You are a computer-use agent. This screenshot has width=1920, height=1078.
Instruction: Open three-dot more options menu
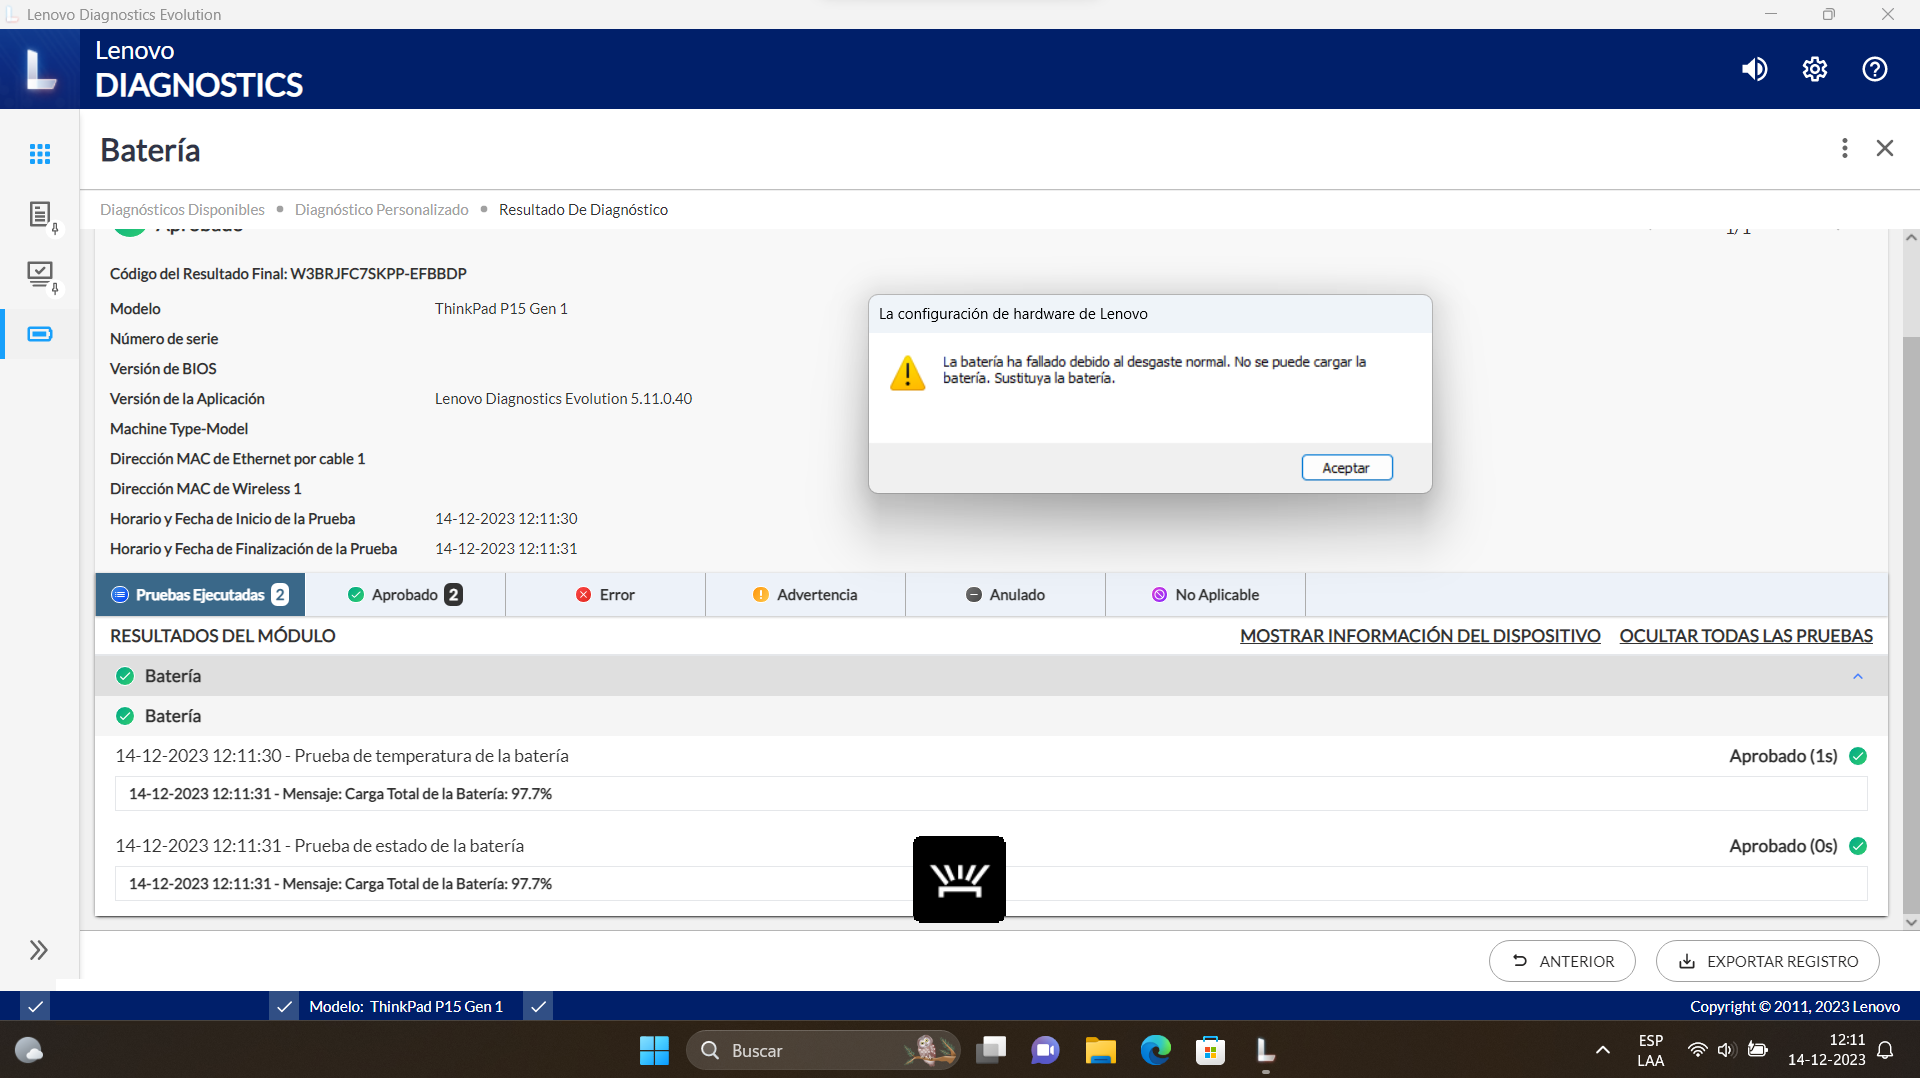pyautogui.click(x=1845, y=148)
